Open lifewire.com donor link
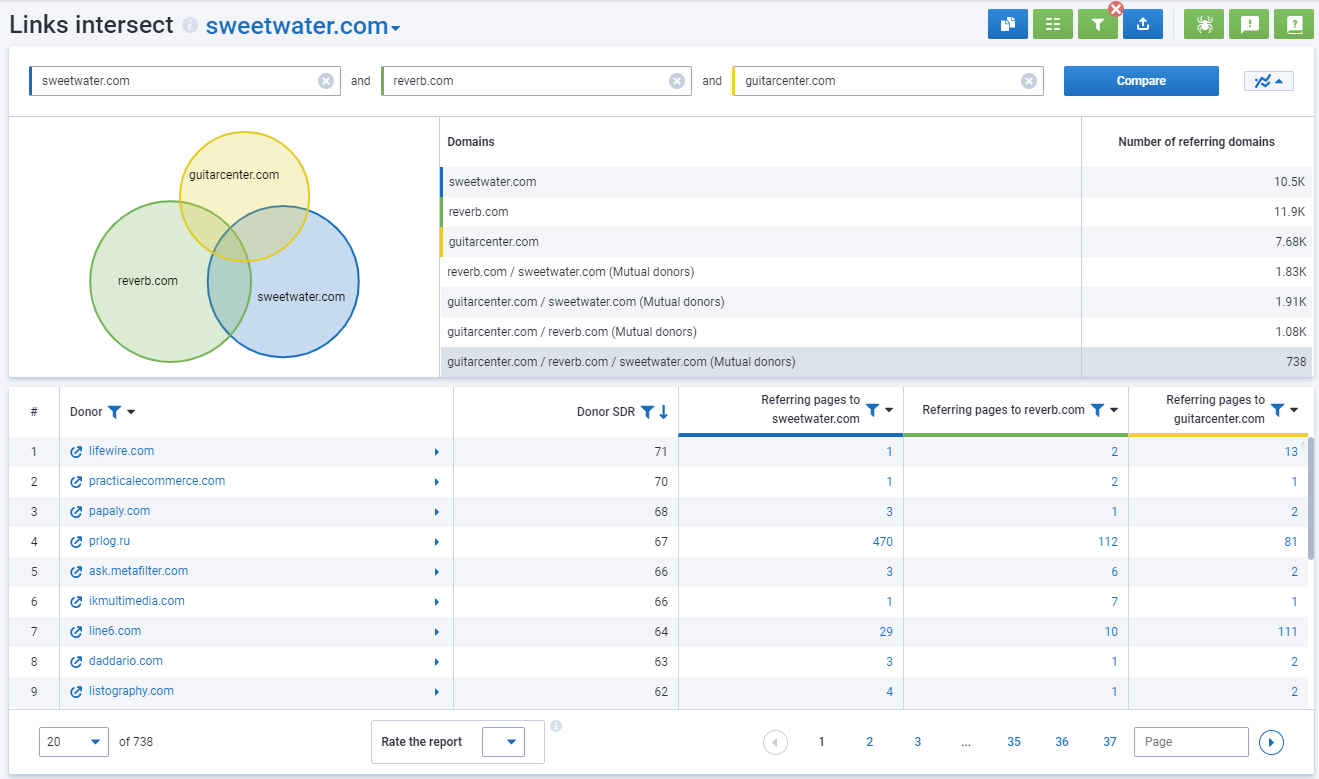The image size is (1319, 779). 121,451
